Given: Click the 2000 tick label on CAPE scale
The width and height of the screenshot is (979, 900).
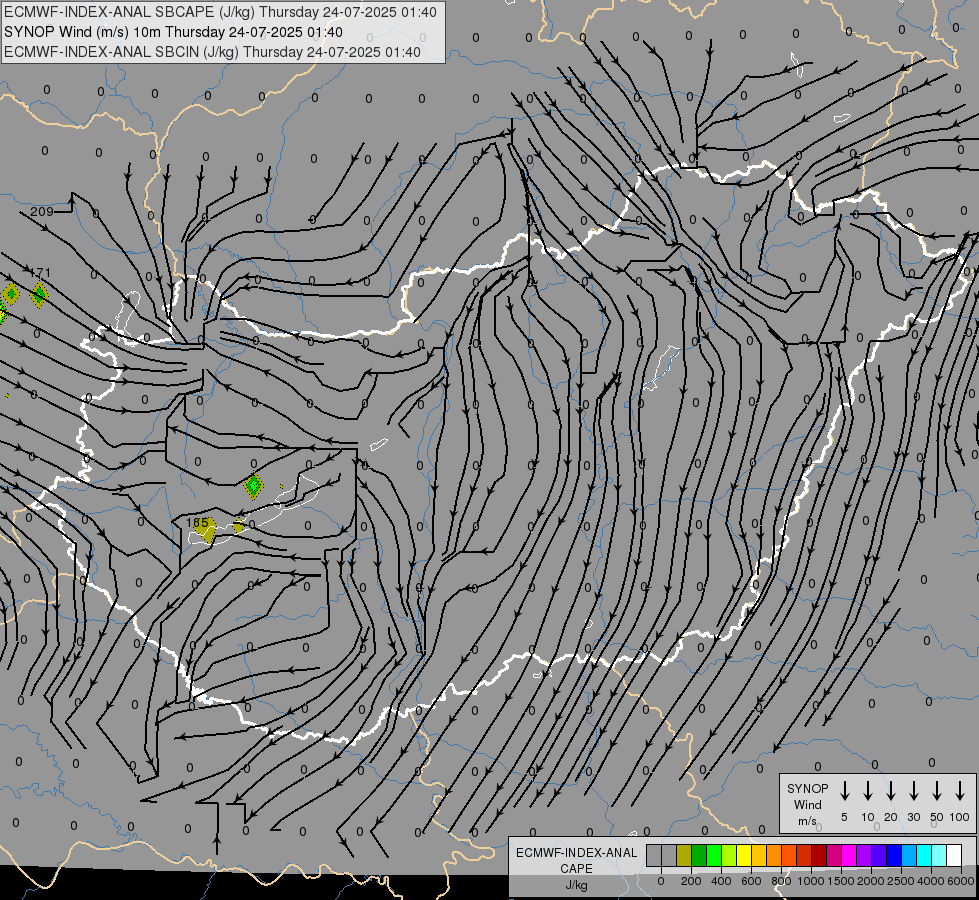Looking at the screenshot, I should (870, 881).
